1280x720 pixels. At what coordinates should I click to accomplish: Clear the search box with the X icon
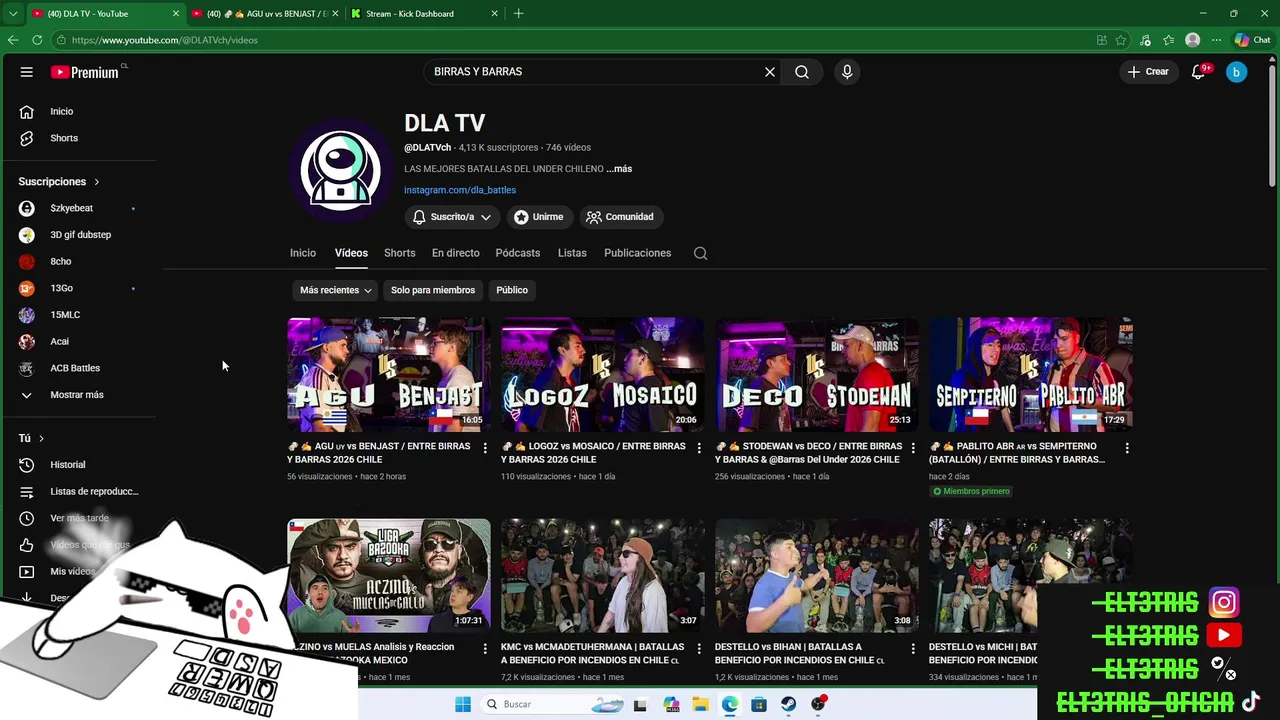coord(770,72)
